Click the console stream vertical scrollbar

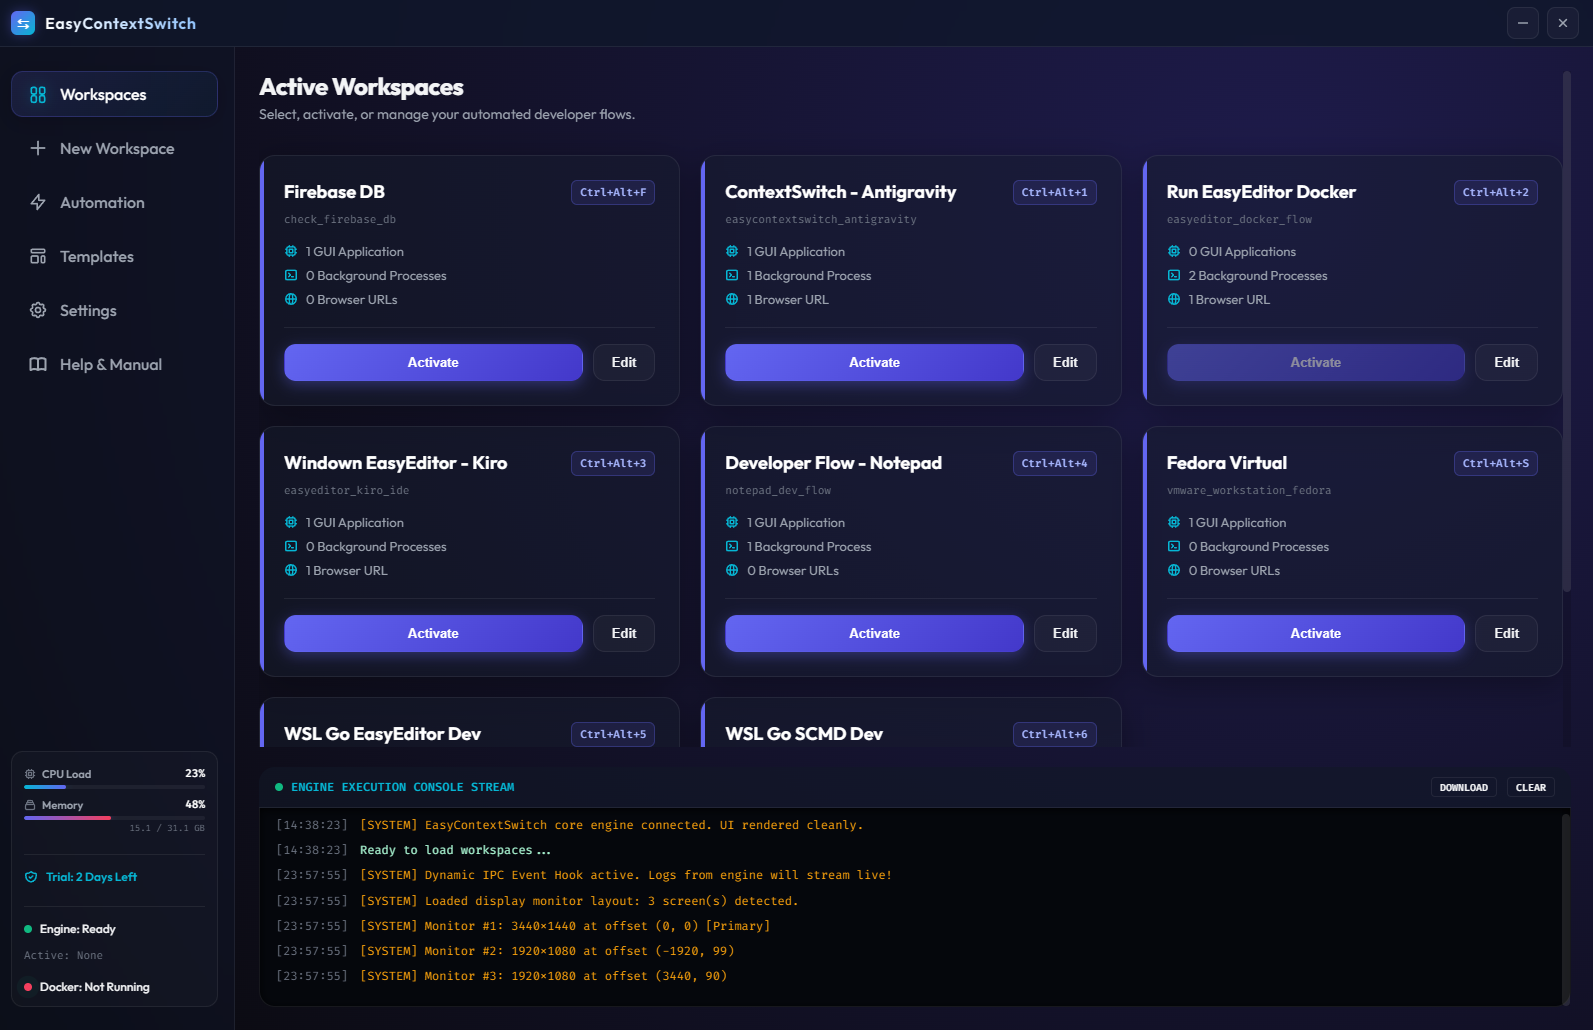click(1566, 907)
